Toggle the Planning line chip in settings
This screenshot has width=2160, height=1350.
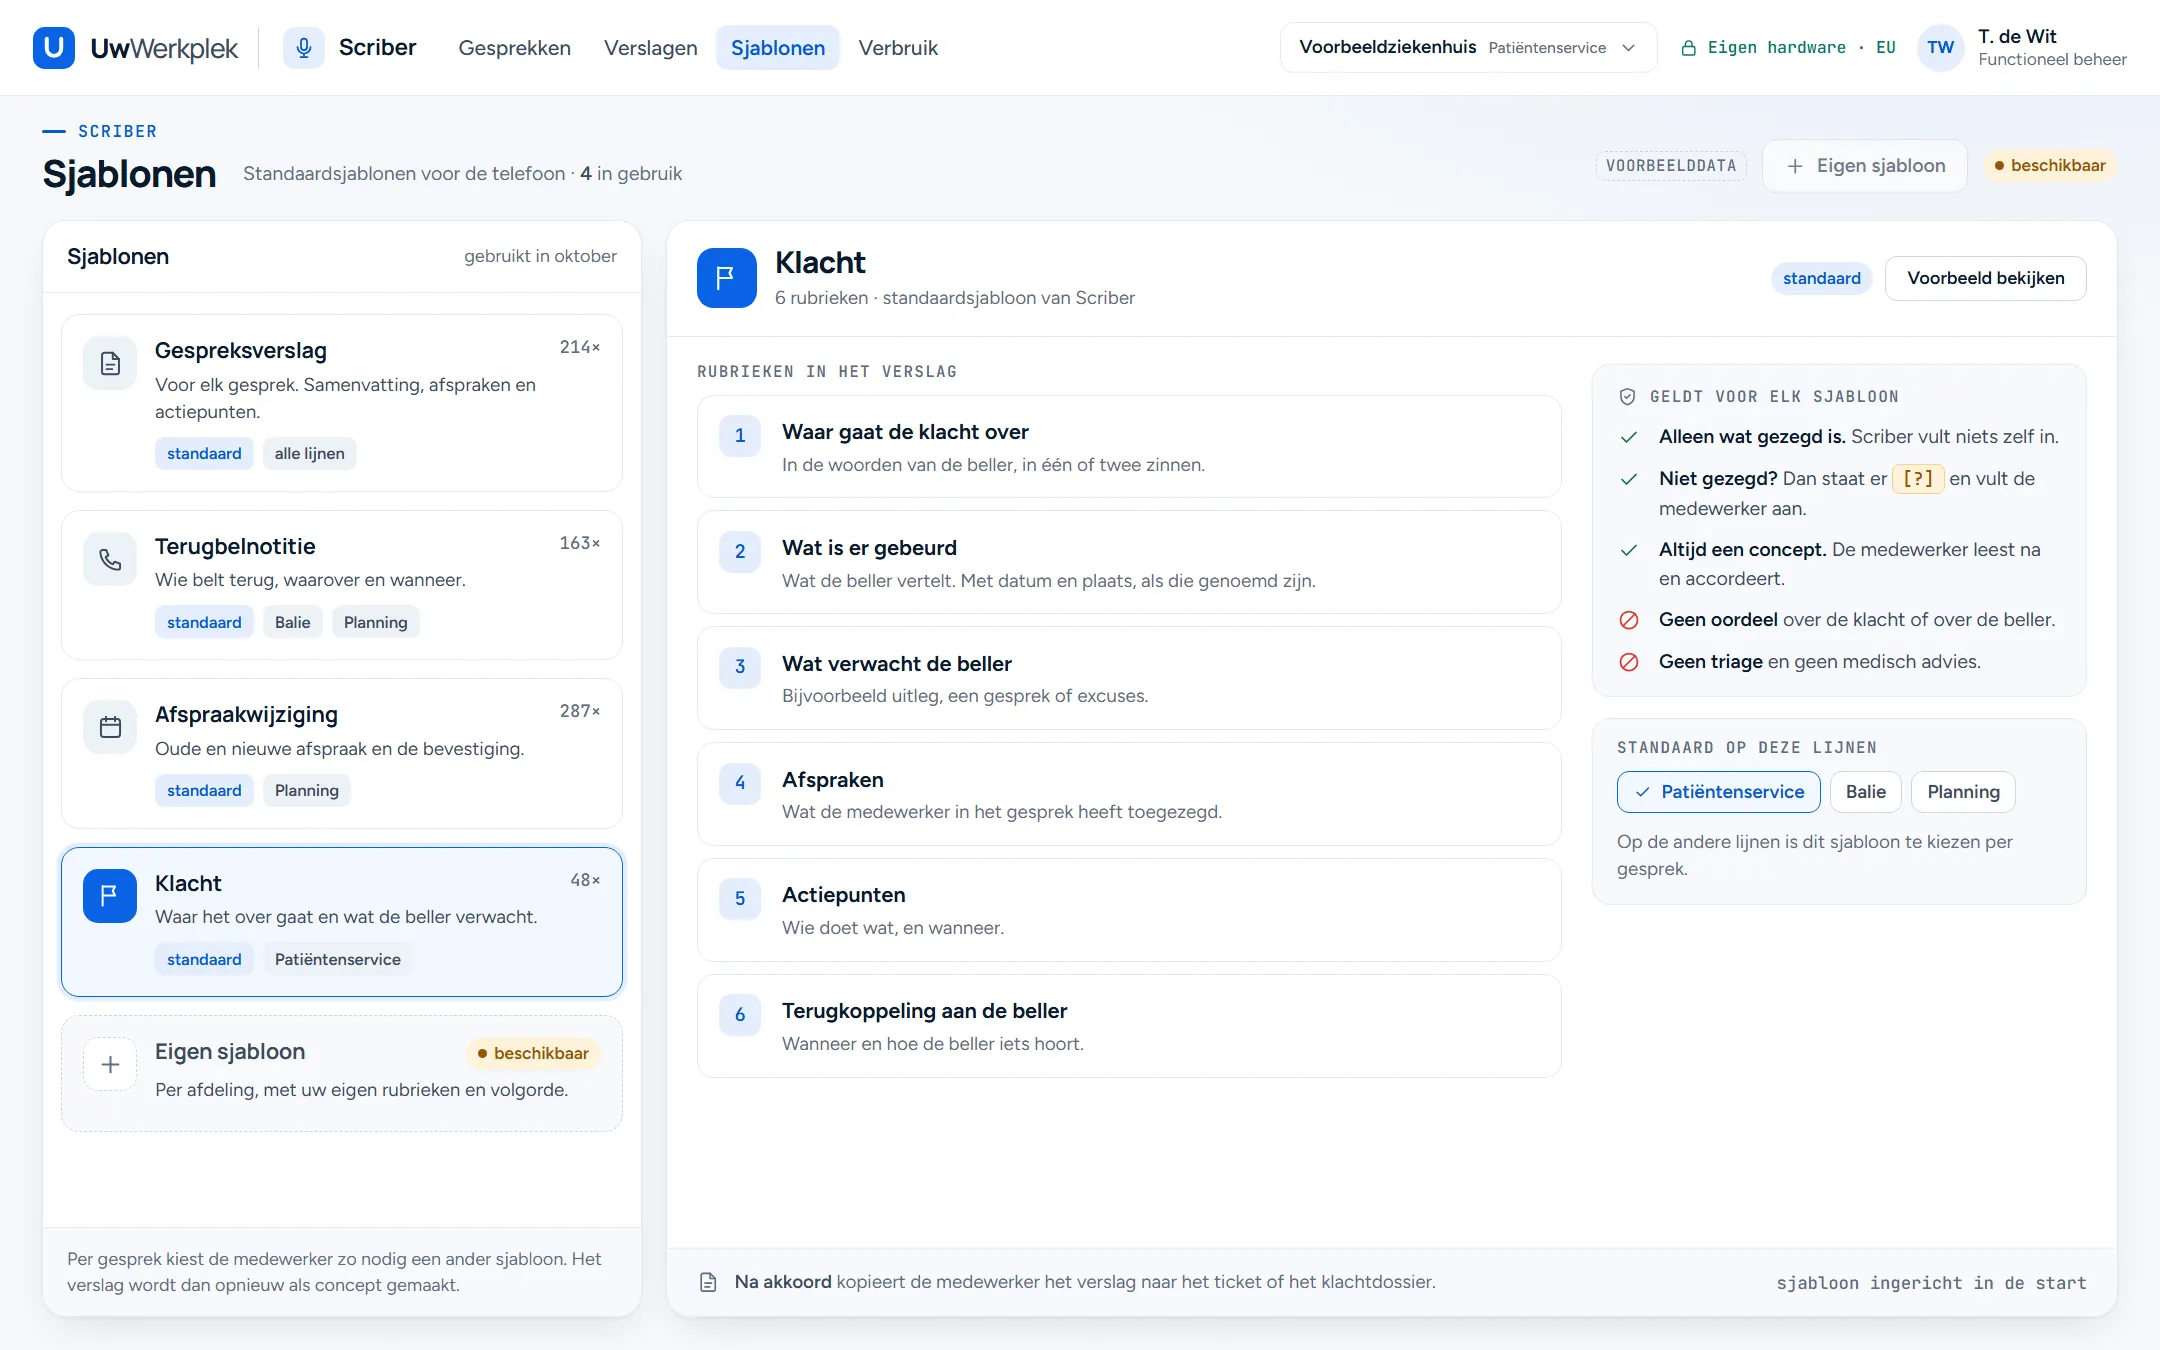[1963, 792]
